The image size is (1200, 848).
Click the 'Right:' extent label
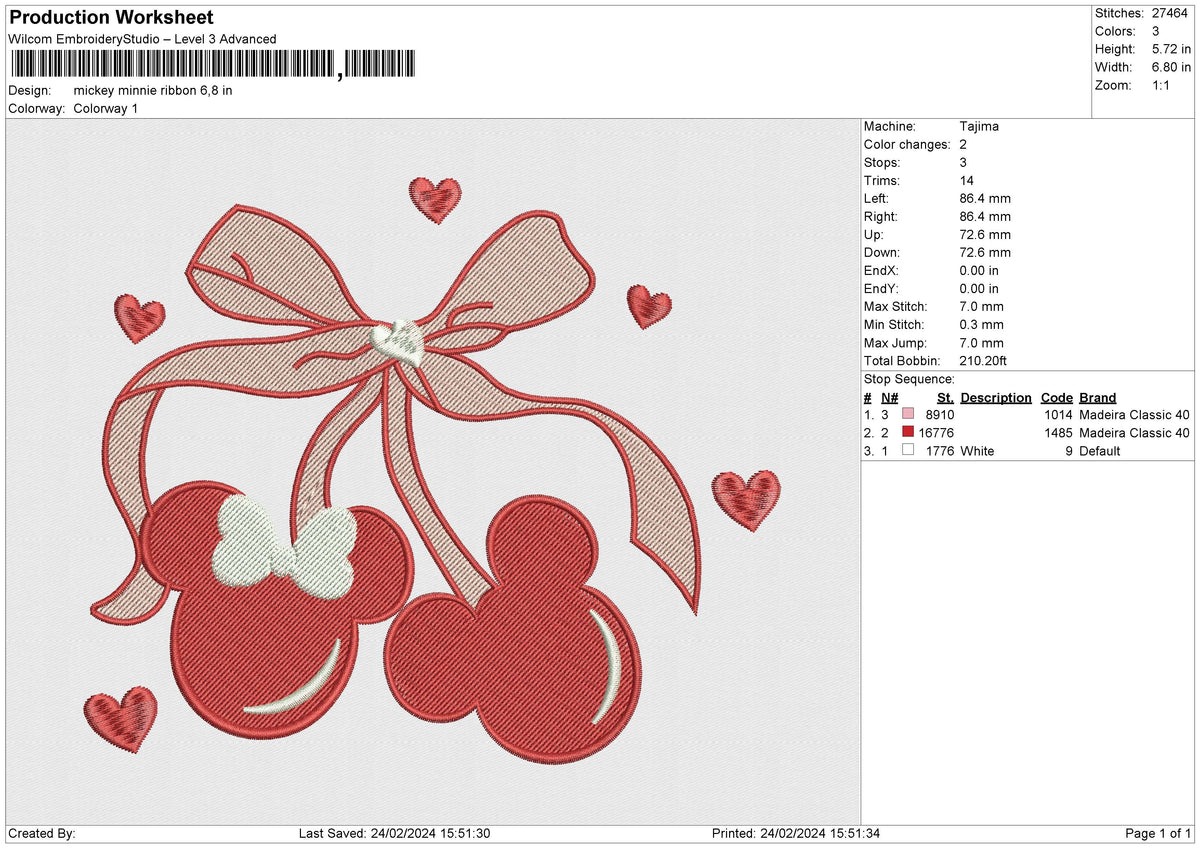[881, 217]
